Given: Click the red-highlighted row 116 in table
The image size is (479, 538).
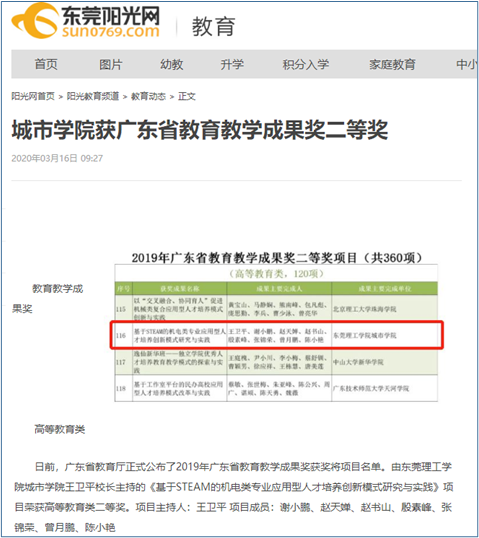Looking at the screenshot, I should 277,335.
